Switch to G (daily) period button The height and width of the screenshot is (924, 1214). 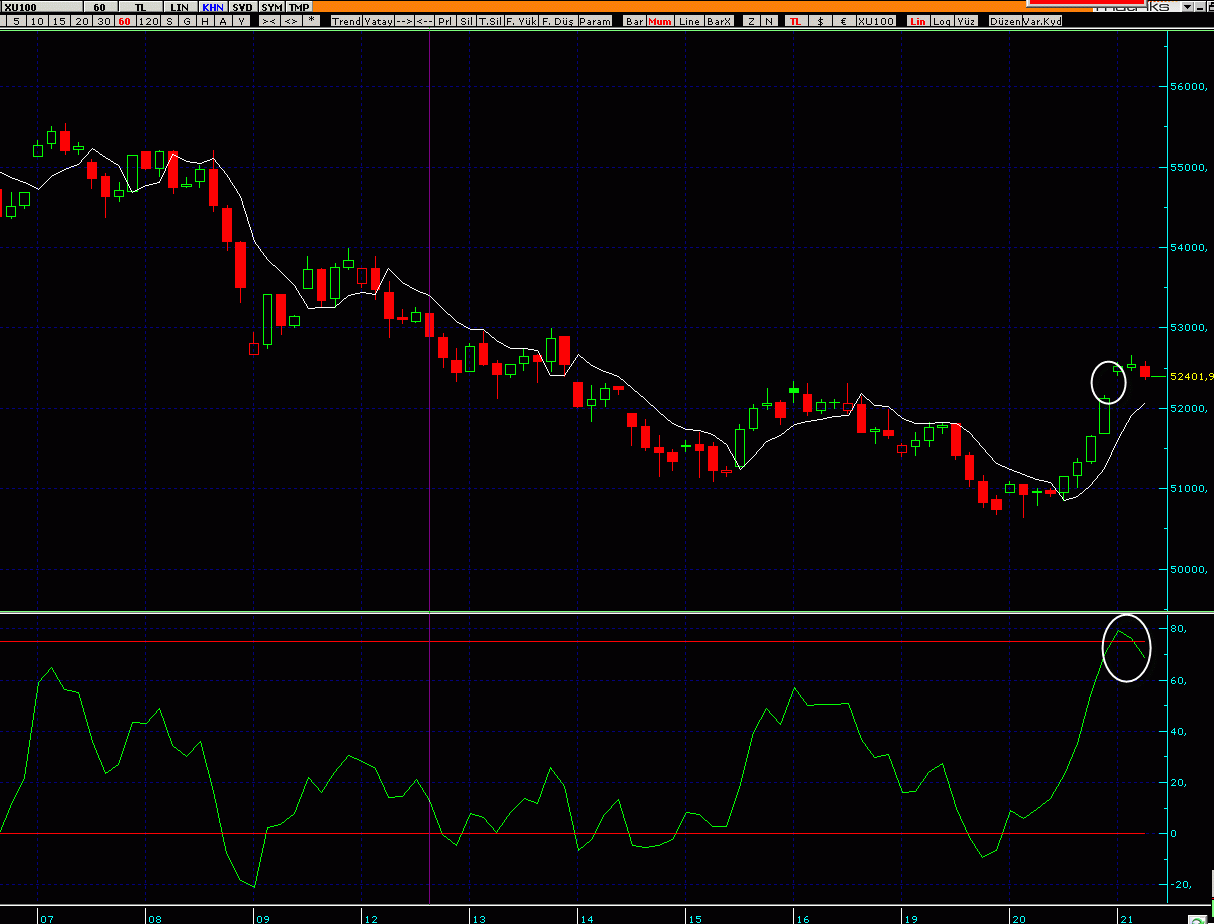click(187, 21)
